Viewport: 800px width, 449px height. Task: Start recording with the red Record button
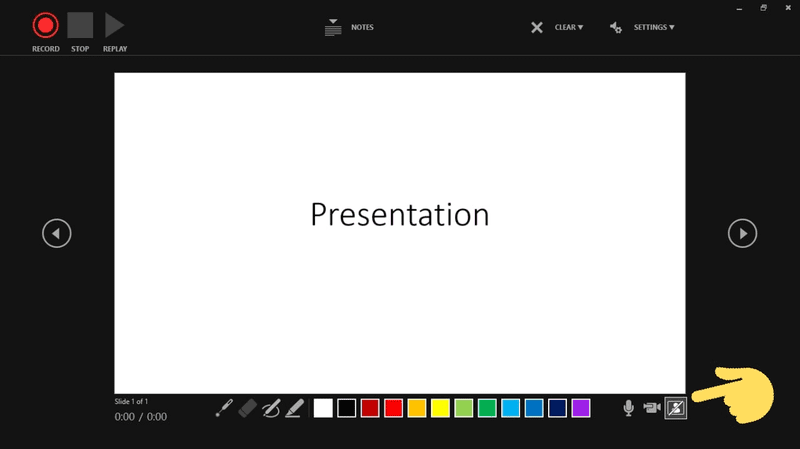(45, 25)
